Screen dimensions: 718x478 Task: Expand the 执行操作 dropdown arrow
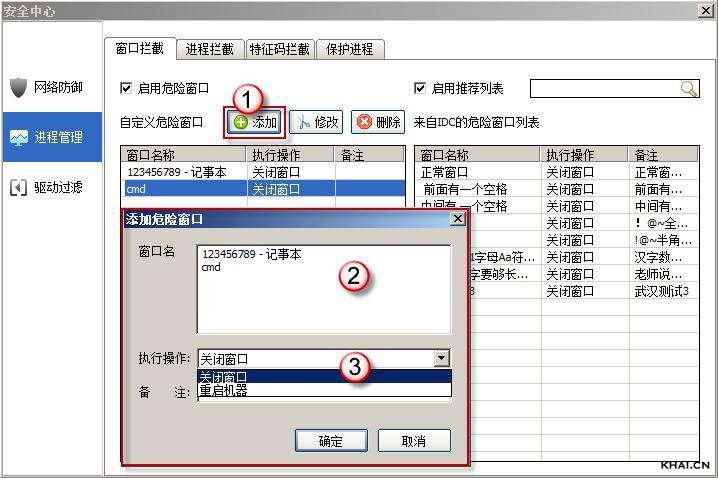click(x=441, y=358)
